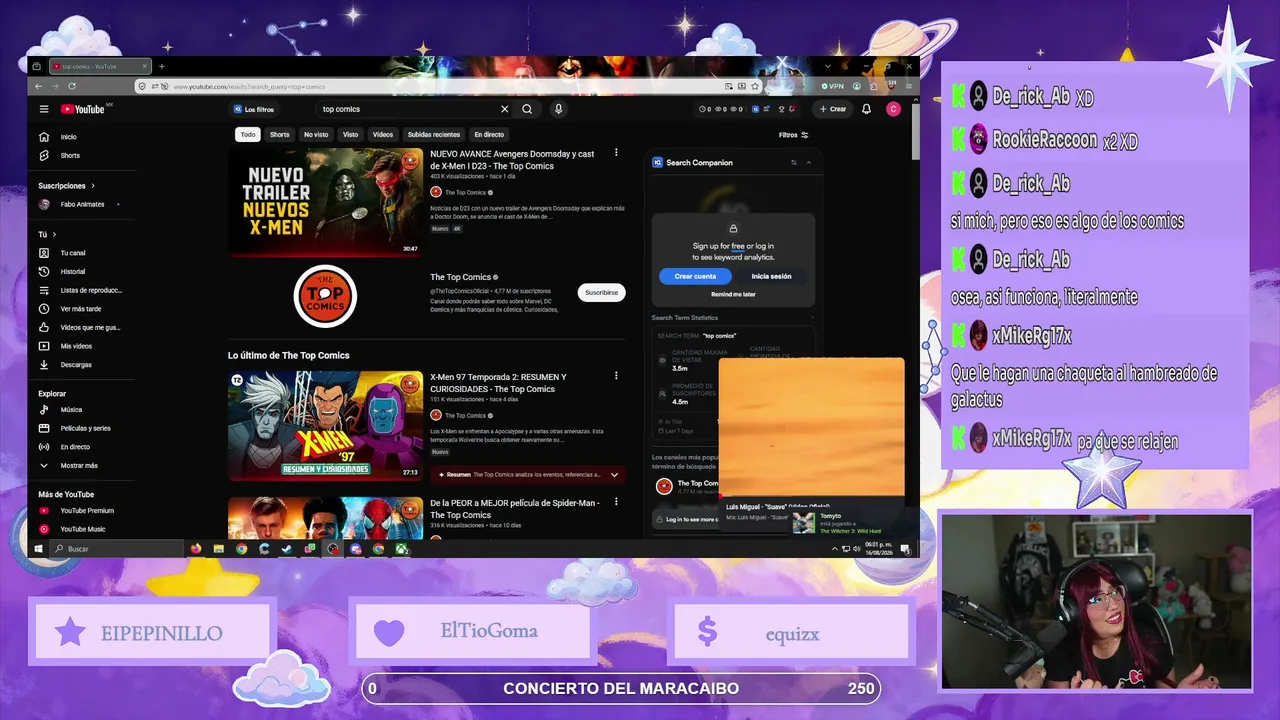
Task: Open Shorts in the left sidebar
Action: (70, 155)
